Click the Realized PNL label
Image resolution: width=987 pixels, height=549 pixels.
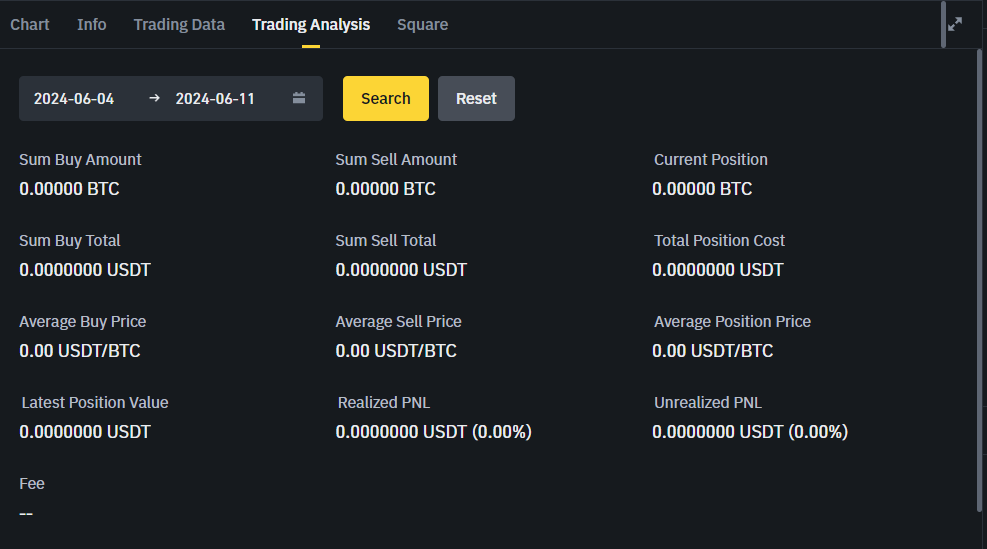coord(384,402)
